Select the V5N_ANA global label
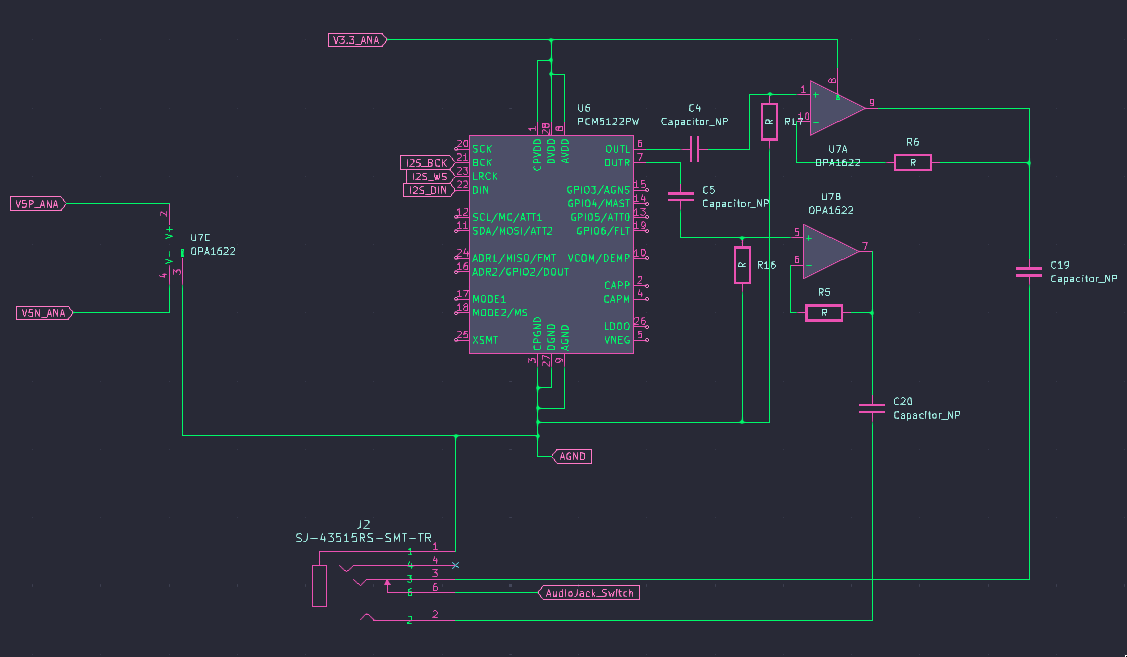Image resolution: width=1127 pixels, height=657 pixels. 45,313
